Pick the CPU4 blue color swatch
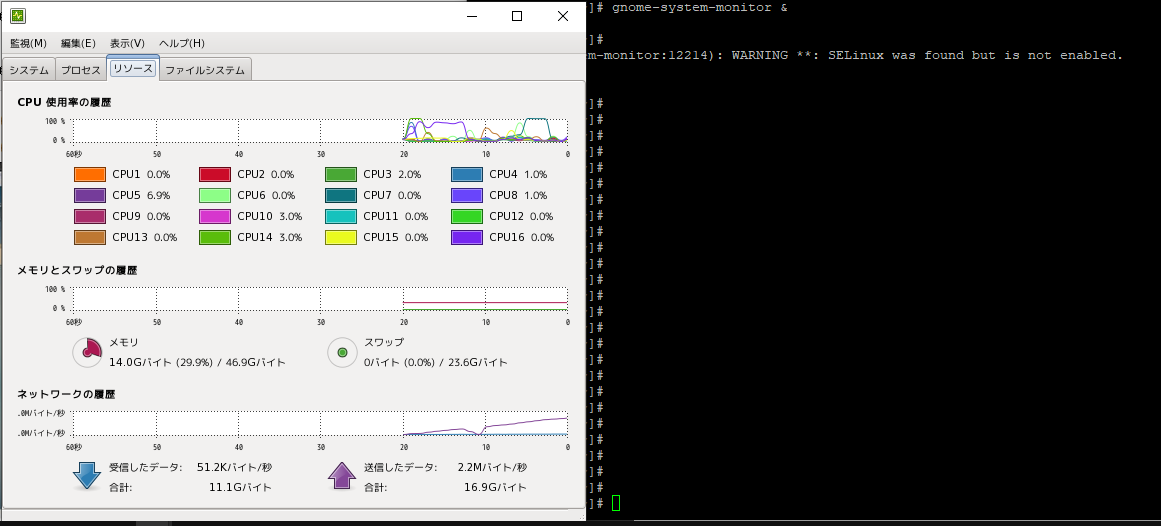1161x526 pixels. point(467,175)
